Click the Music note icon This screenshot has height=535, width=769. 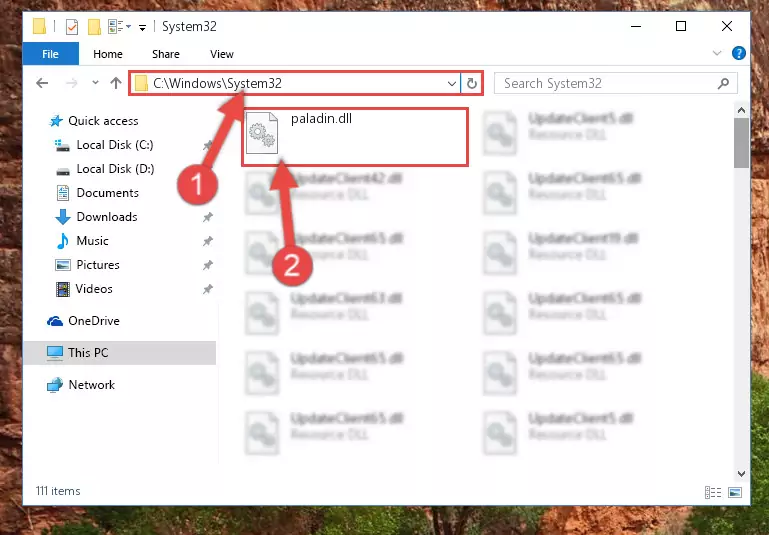[x=63, y=241]
